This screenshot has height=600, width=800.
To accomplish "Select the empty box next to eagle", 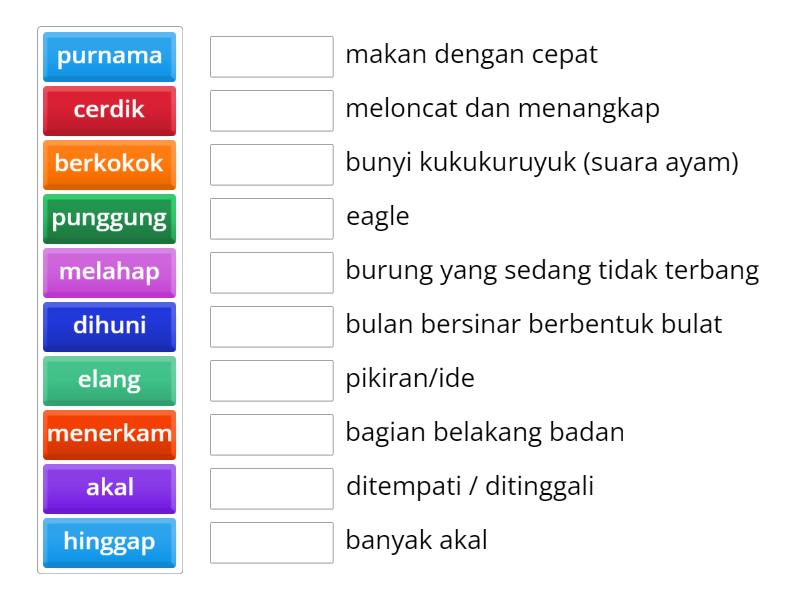I will [x=272, y=219].
